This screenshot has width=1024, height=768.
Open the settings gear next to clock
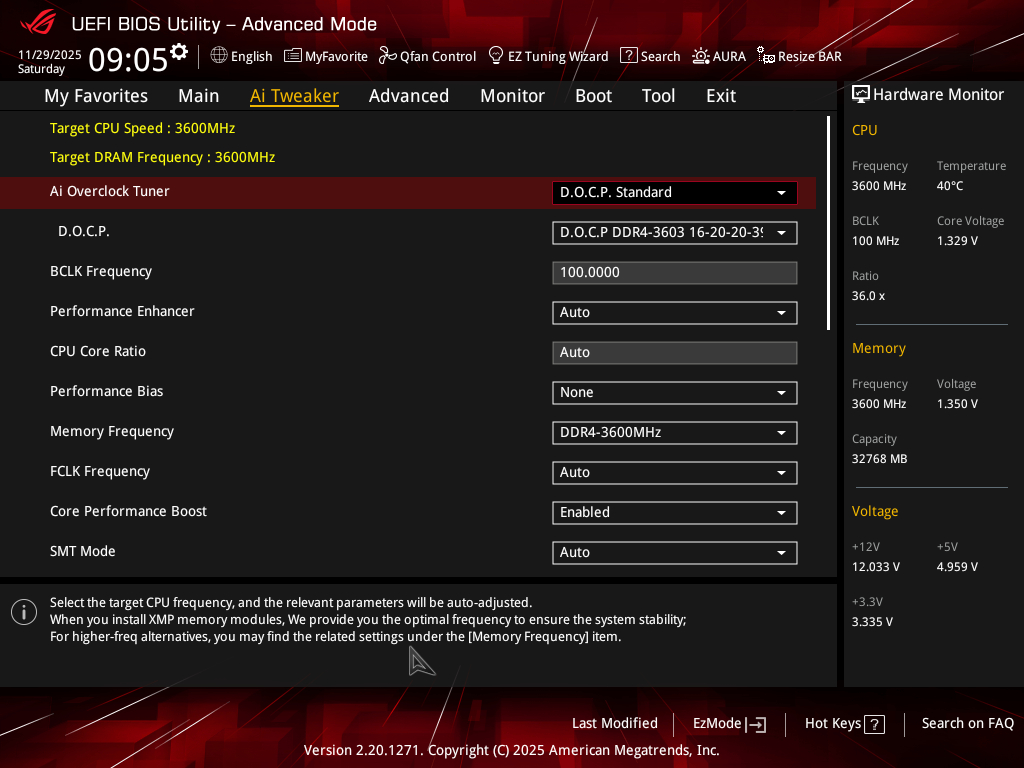179,51
